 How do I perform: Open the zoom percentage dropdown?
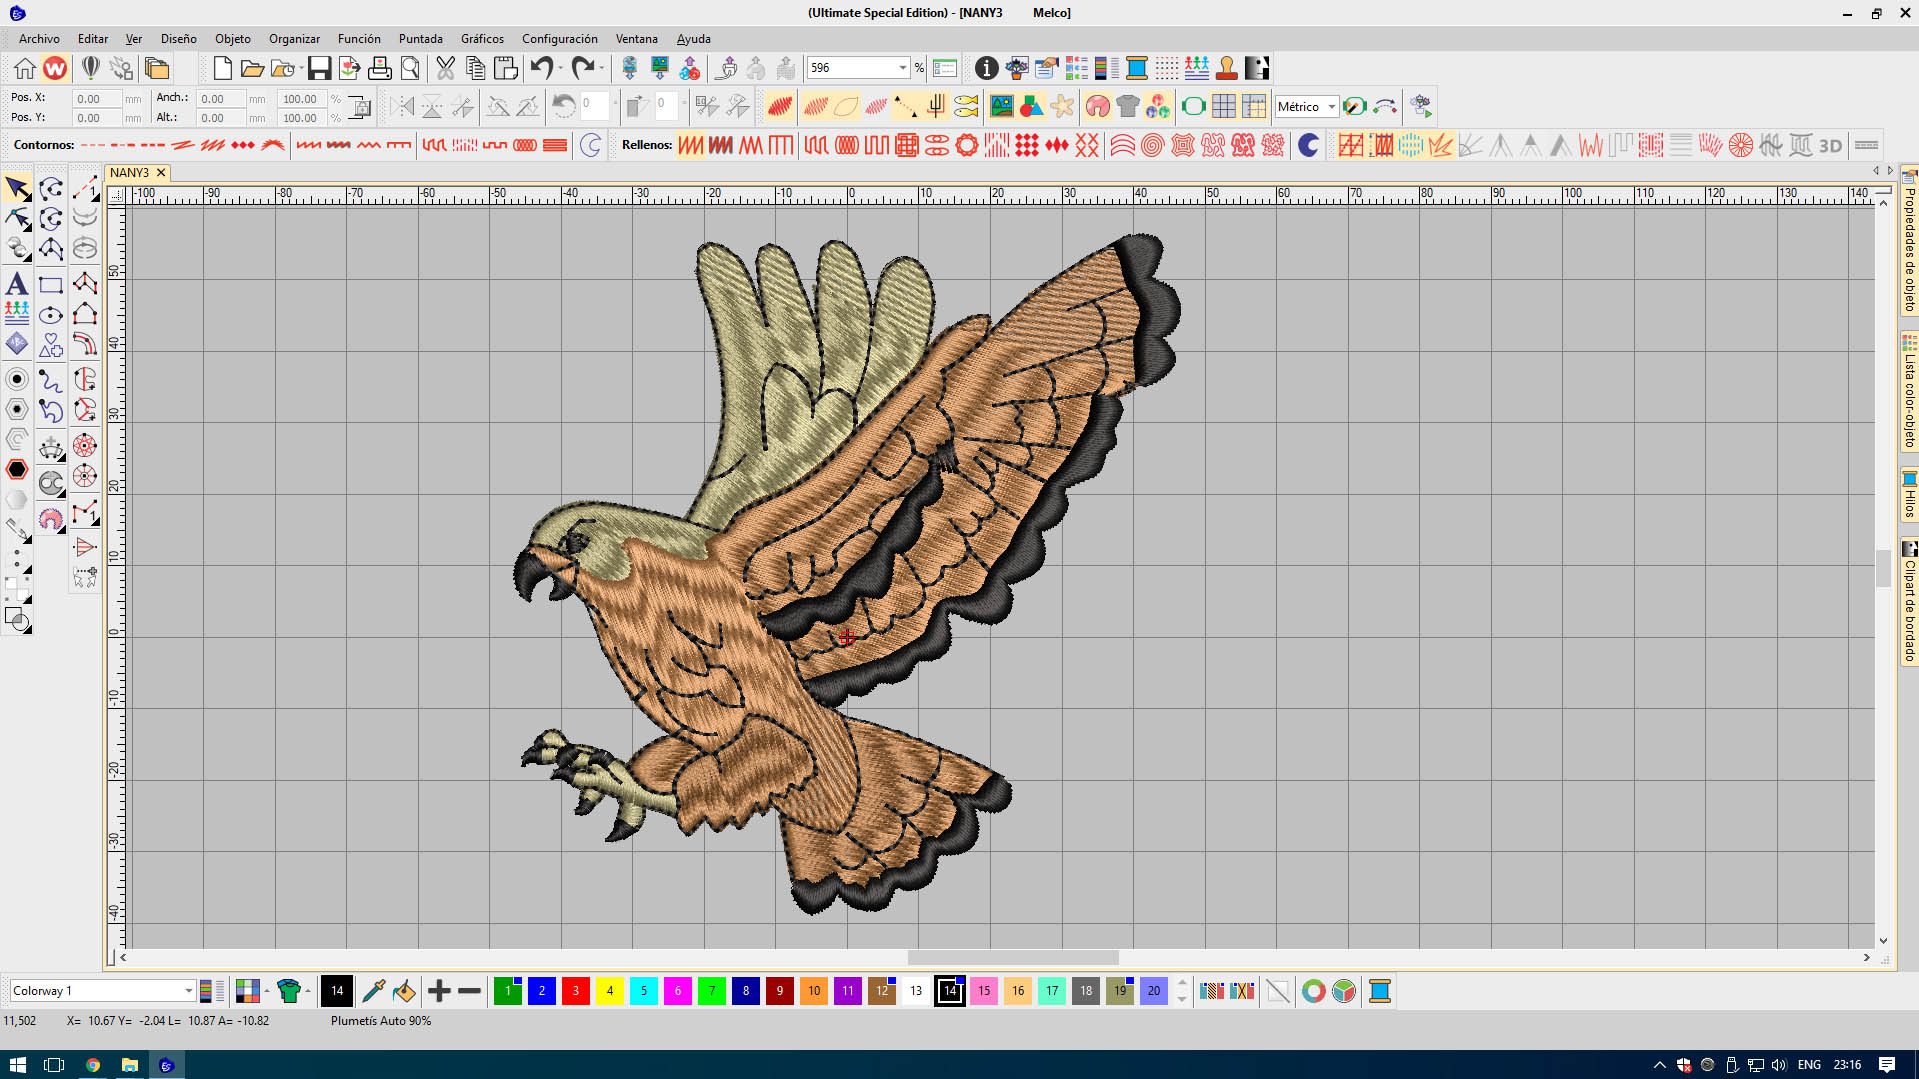coord(902,68)
